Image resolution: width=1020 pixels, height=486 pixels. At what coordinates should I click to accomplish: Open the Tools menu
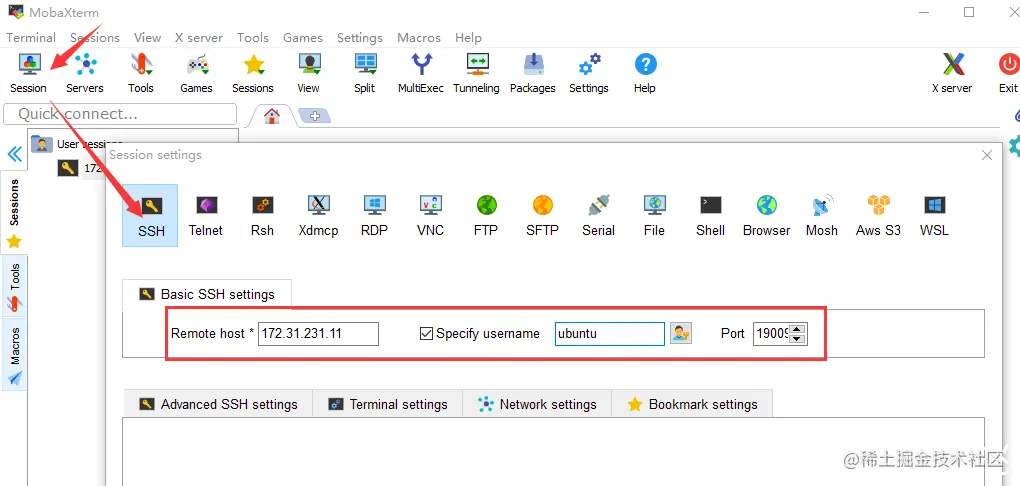pos(253,38)
